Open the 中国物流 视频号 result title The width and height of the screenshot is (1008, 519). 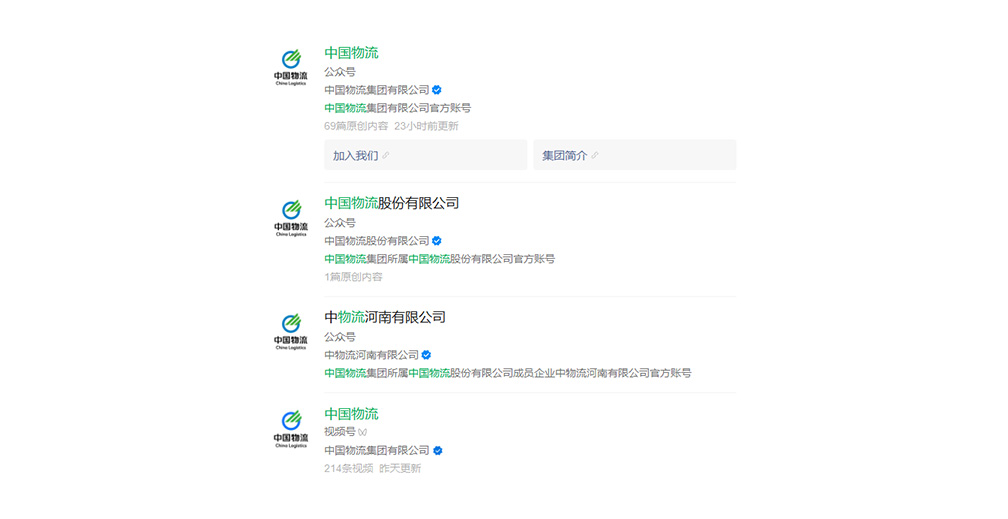pos(351,414)
